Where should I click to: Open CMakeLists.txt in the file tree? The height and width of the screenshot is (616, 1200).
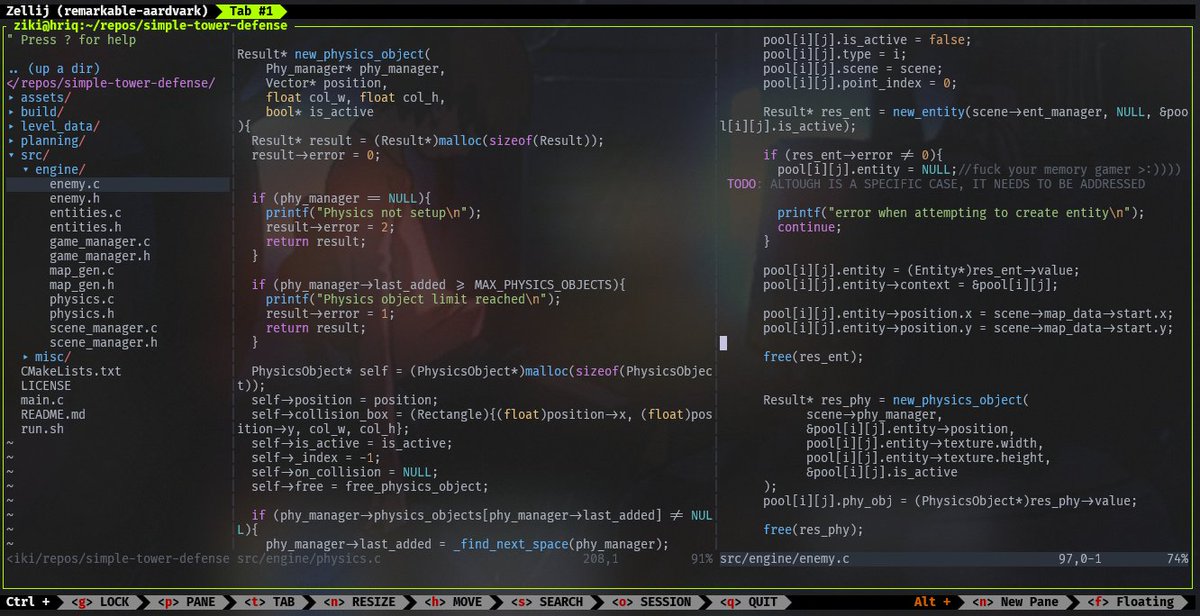tap(71, 371)
